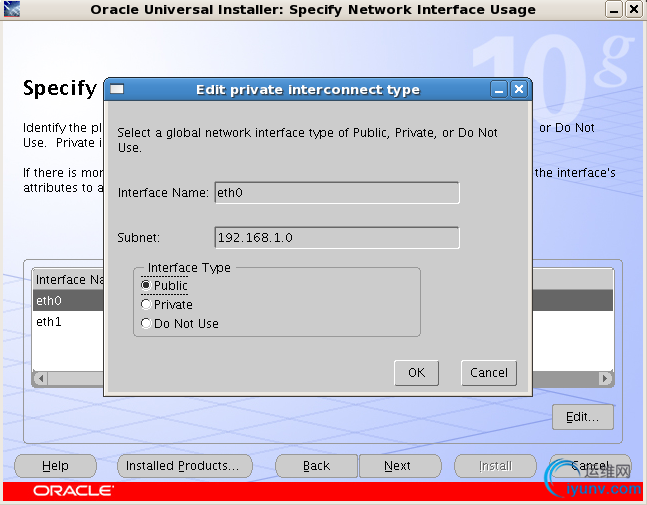
Task: Open installer Help
Action: [55, 466]
